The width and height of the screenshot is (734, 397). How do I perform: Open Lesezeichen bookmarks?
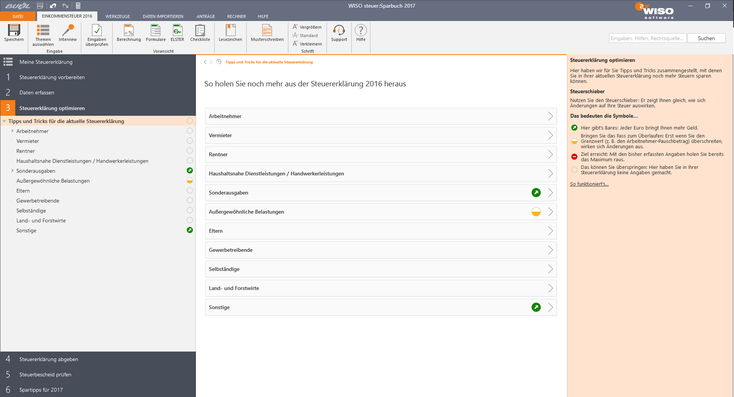pos(230,33)
